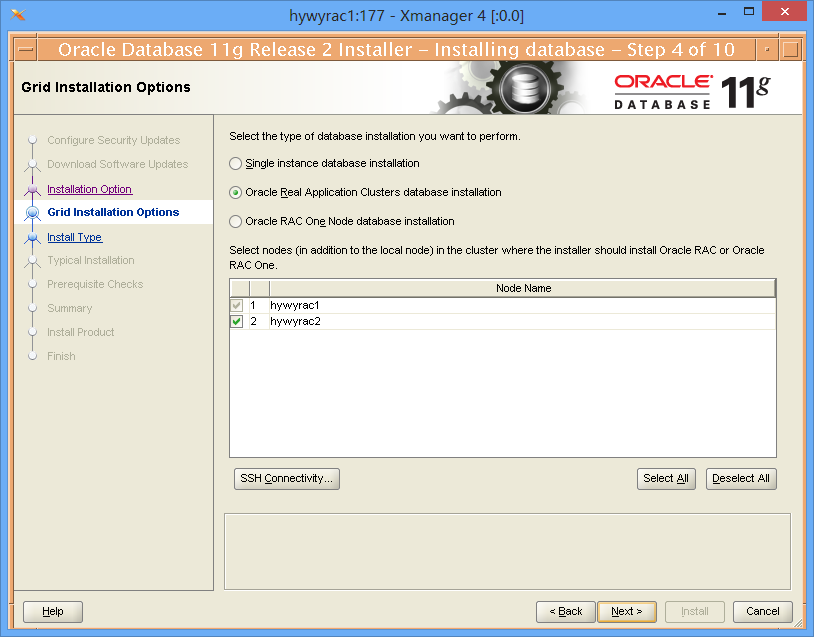Open installer window menu icon on title bar
814x637 pixels.
pos(25,50)
